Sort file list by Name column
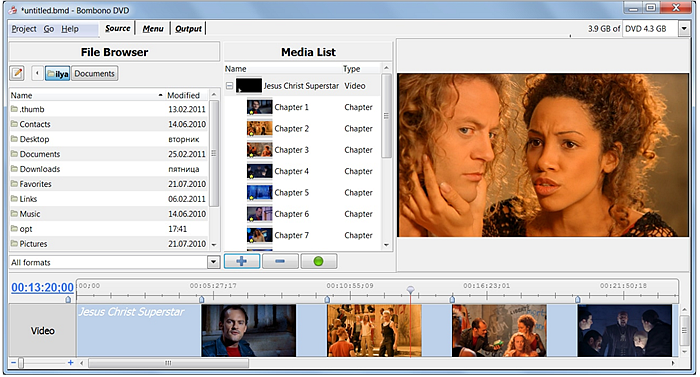Image resolution: width=700 pixels, height=377 pixels. click(87, 95)
